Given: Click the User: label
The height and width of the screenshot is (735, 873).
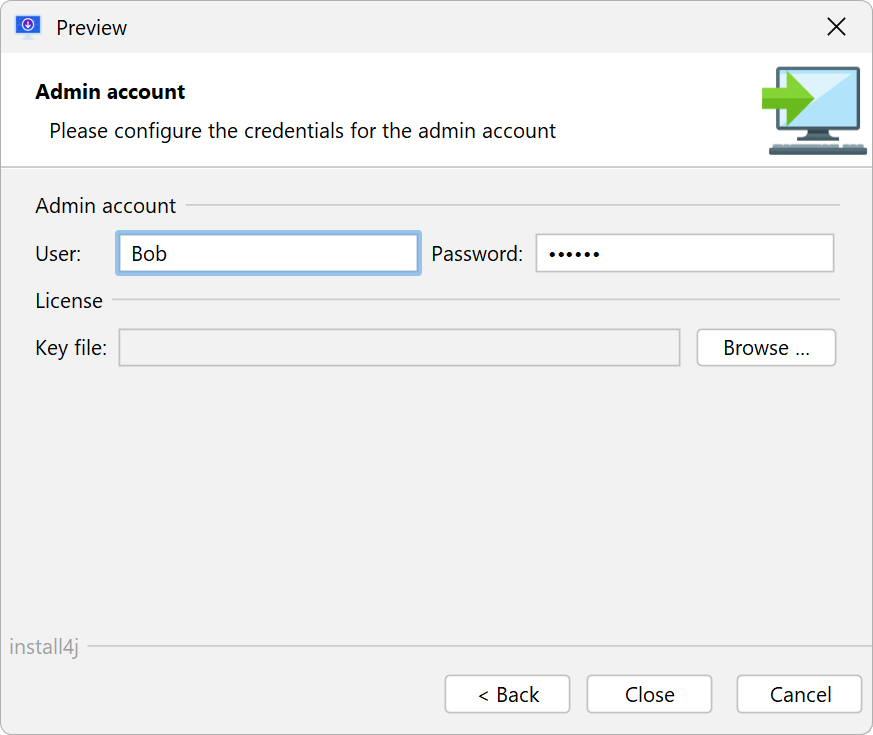Looking at the screenshot, I should [x=58, y=254].
